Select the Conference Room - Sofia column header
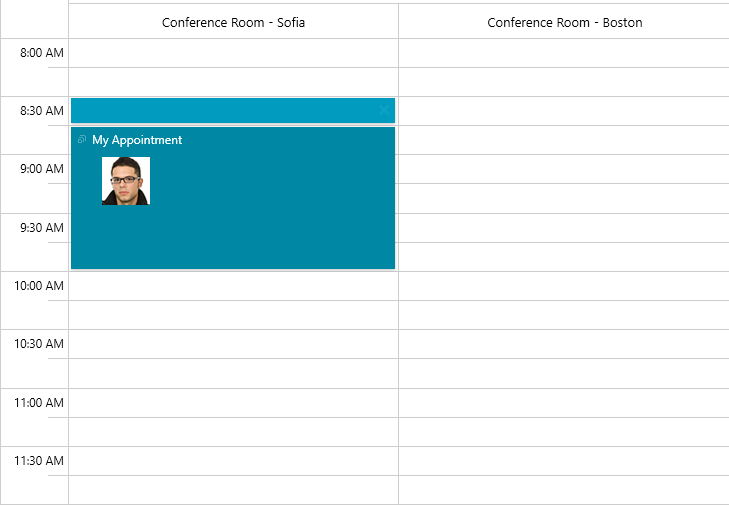The image size is (729, 505). [x=233, y=22]
